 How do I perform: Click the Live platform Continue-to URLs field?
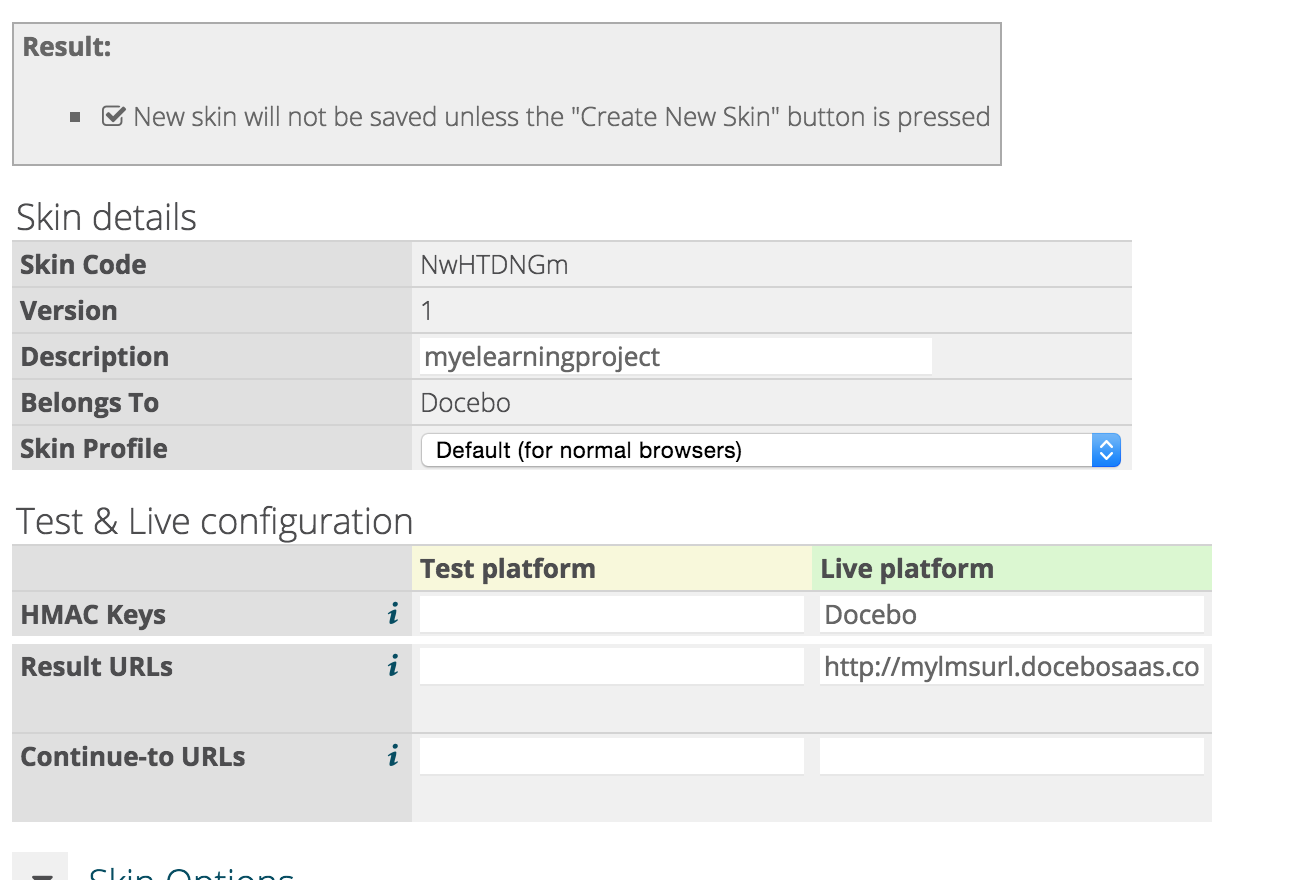coord(1011,756)
